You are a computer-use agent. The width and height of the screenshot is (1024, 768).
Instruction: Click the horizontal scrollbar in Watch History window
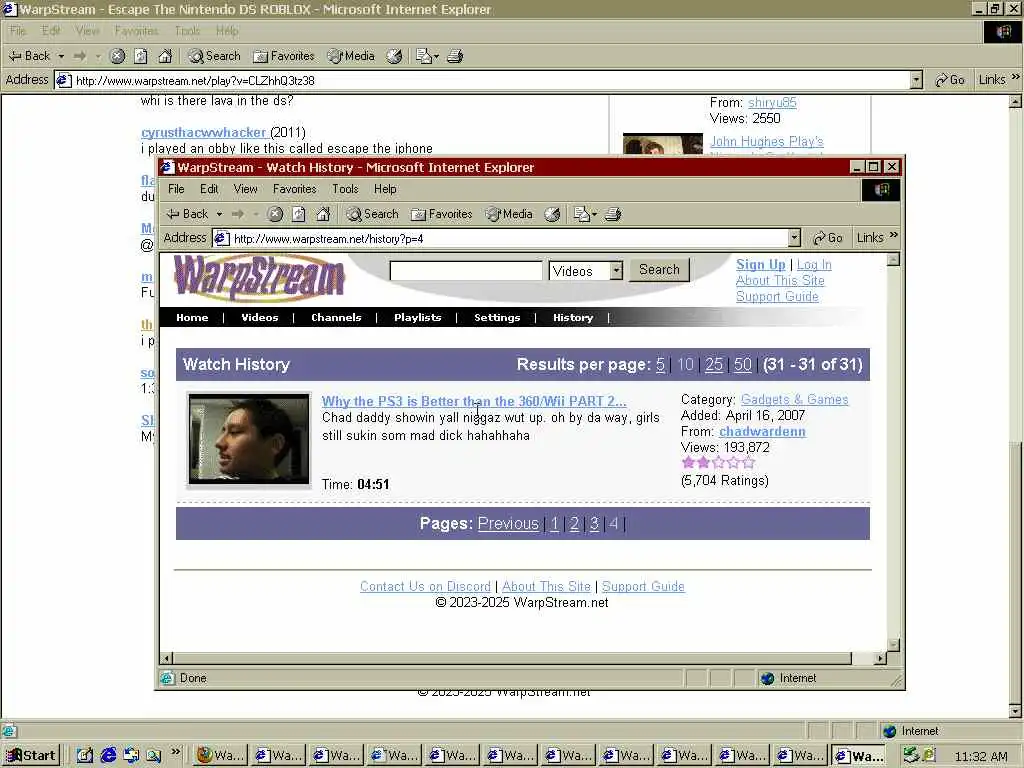(512, 658)
